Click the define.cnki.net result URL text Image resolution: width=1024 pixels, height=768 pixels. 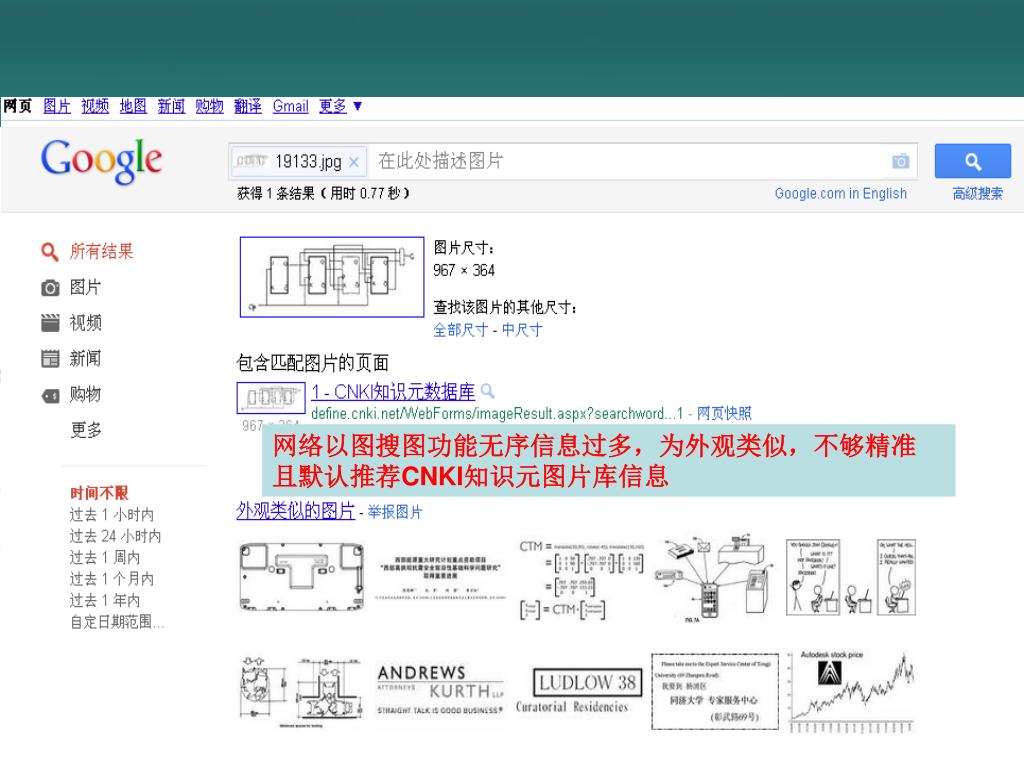497,413
